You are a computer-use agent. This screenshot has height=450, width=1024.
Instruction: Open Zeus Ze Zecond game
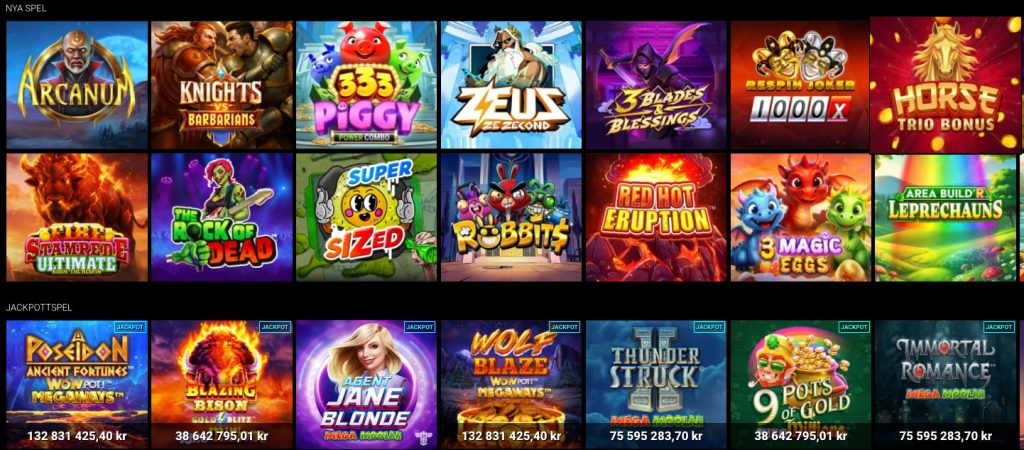(x=511, y=85)
